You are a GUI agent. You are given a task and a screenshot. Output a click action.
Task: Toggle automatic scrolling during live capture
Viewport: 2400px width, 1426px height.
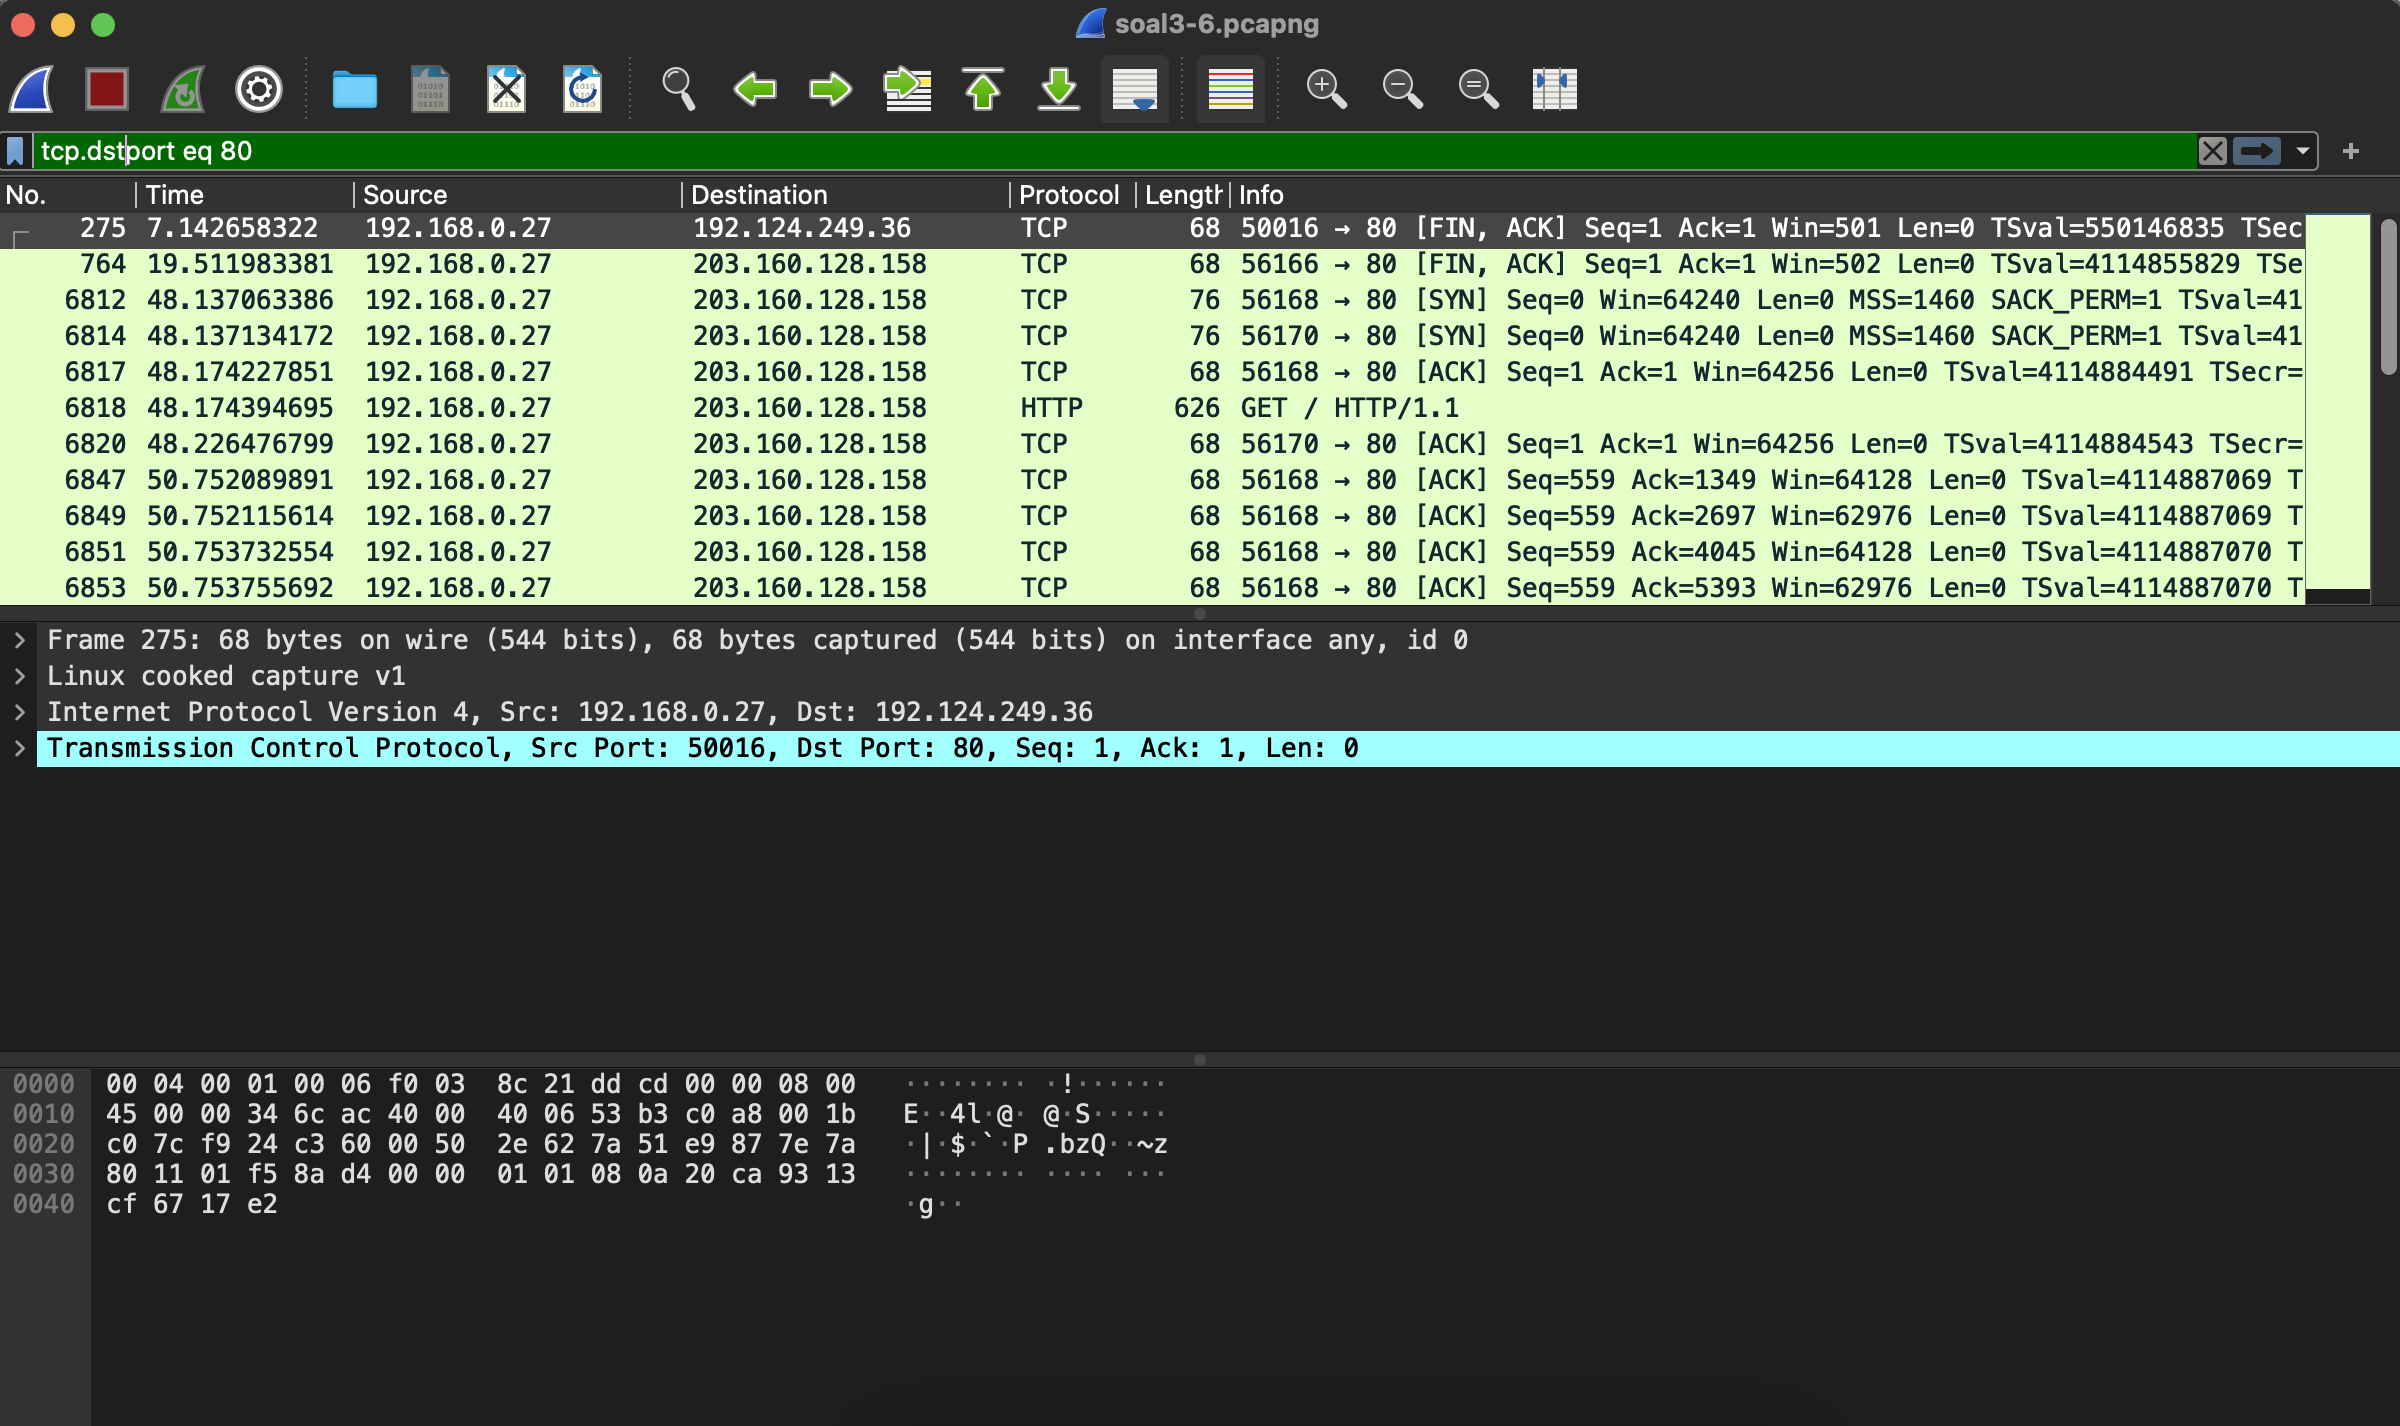coord(1134,89)
